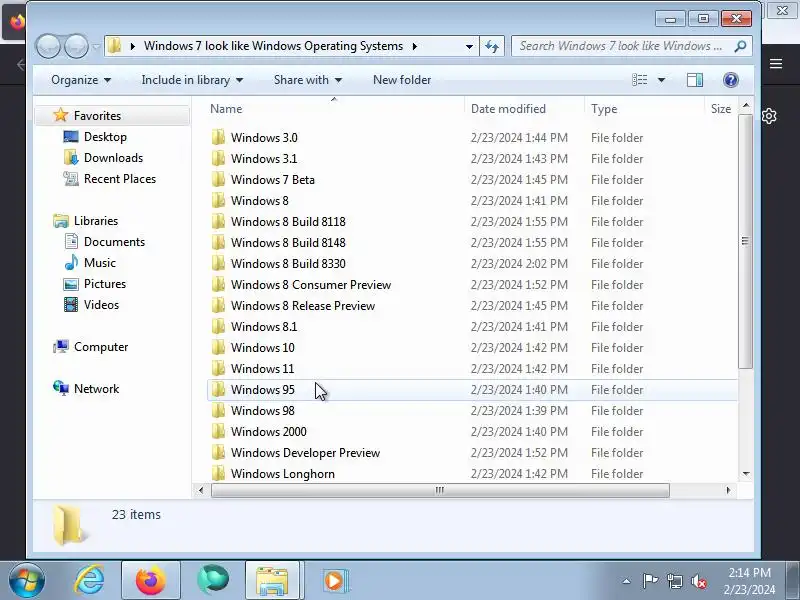
Task: Sort by the Size column header
Action: (x=721, y=109)
